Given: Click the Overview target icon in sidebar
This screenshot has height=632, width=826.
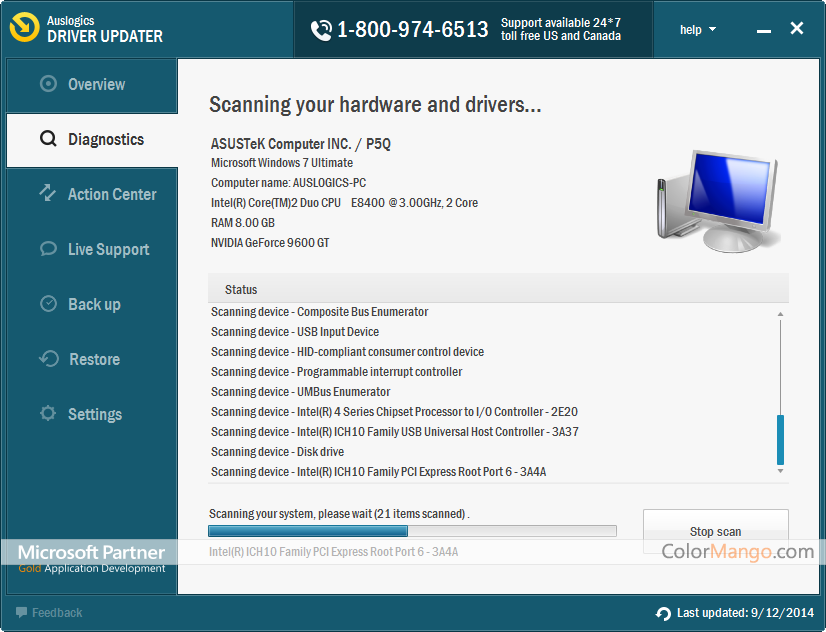Looking at the screenshot, I should 48,85.
